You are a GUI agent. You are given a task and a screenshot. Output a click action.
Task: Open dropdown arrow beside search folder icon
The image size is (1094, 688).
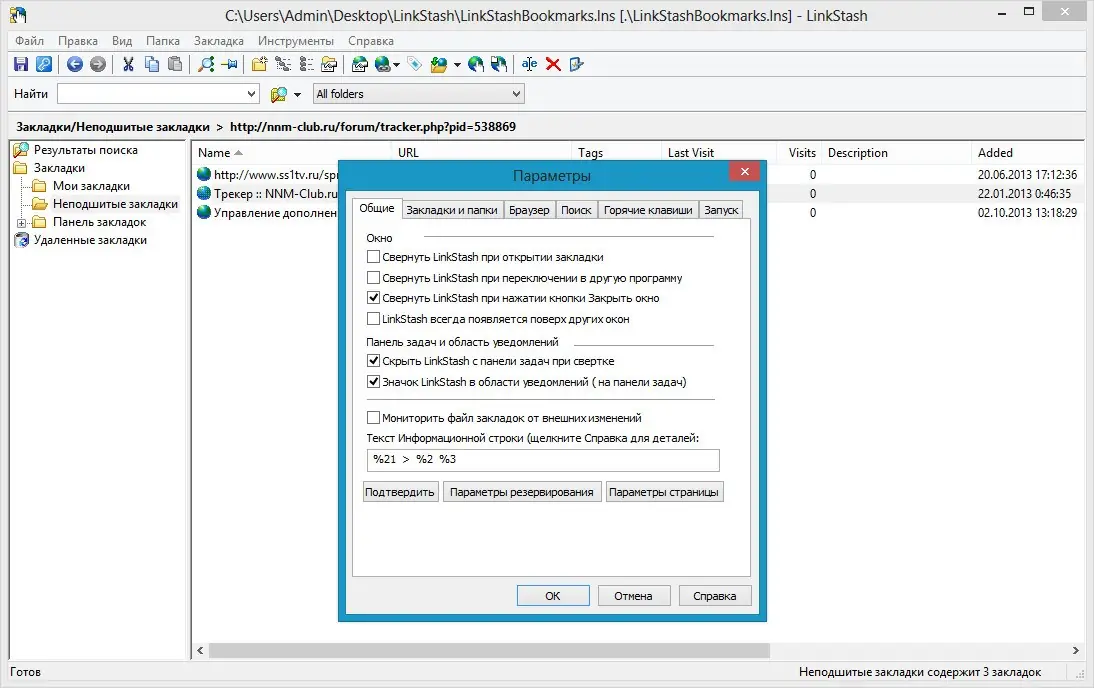click(297, 94)
